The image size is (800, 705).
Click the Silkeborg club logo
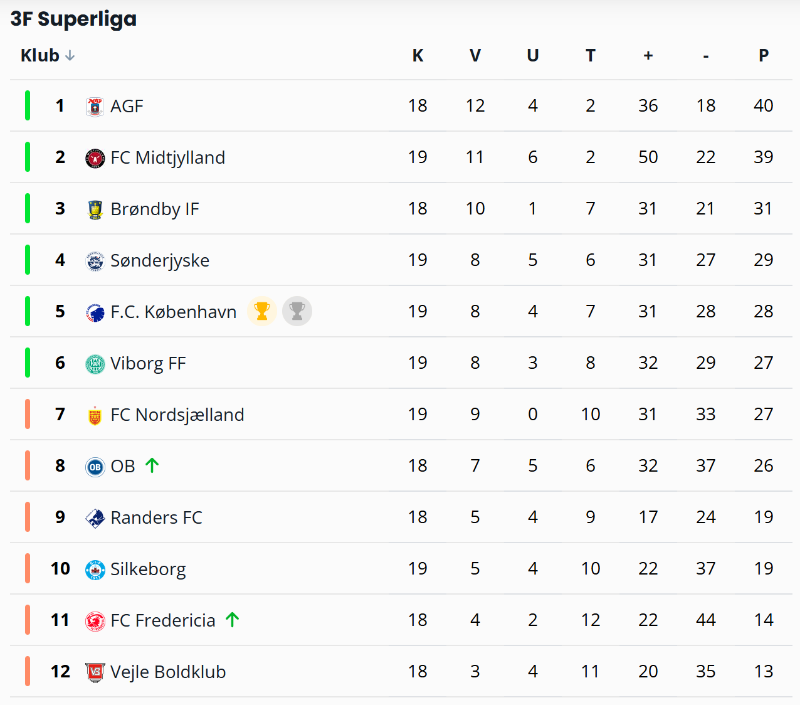click(x=95, y=569)
